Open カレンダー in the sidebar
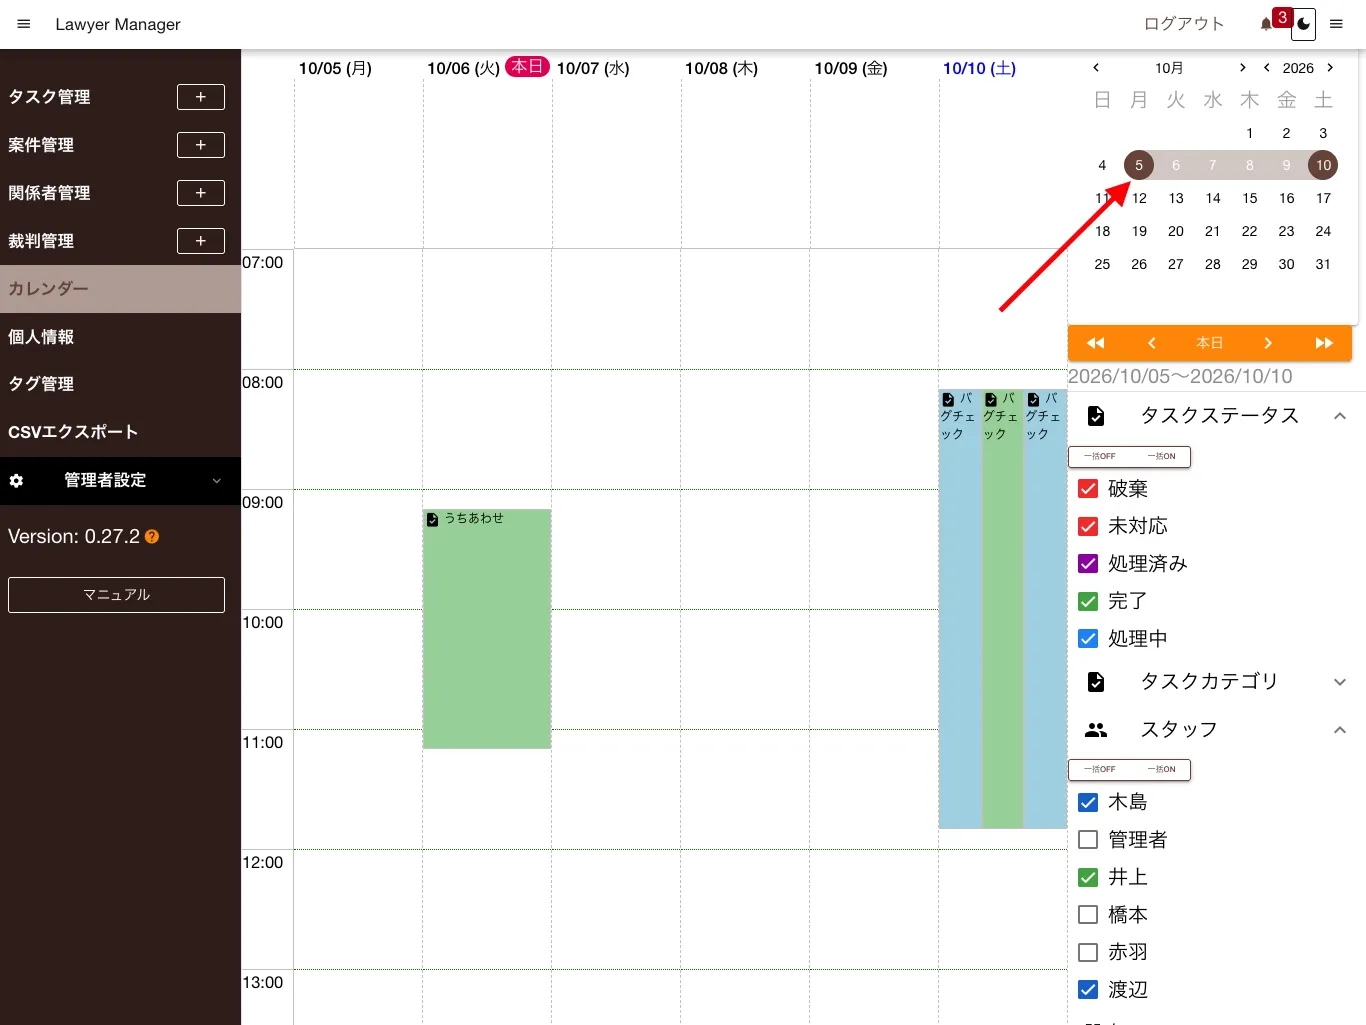 click(x=120, y=289)
